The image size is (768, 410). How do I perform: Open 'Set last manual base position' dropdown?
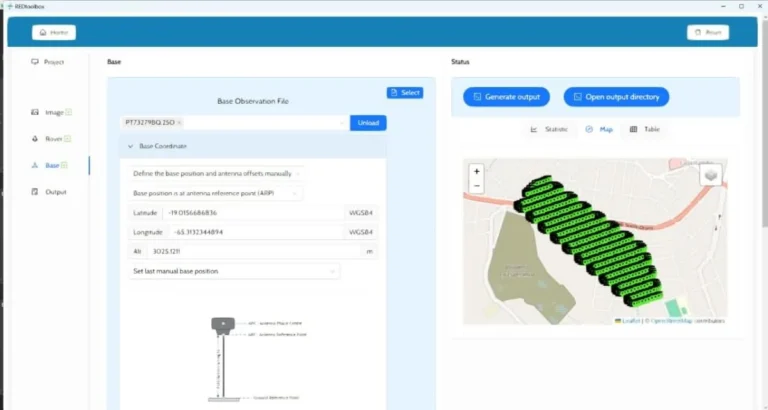click(234, 271)
